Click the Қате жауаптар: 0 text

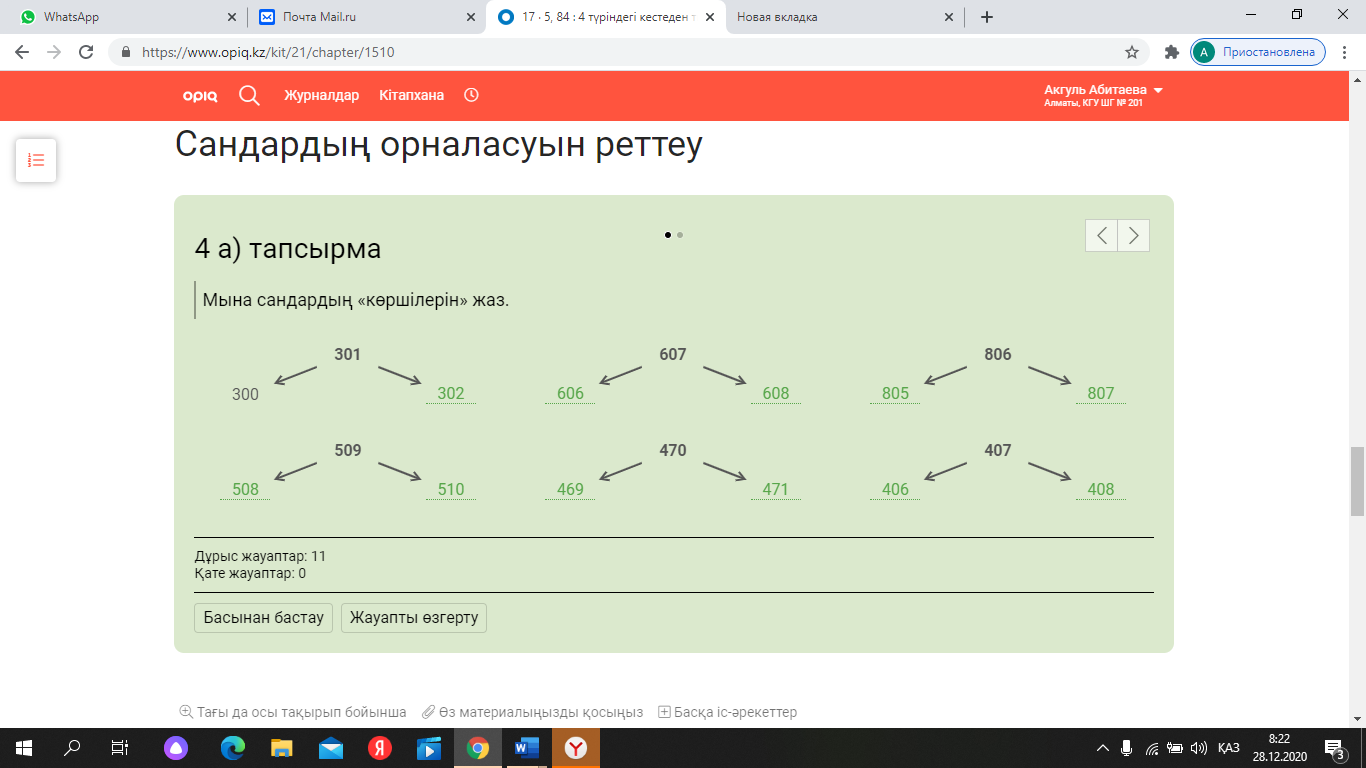(x=250, y=574)
